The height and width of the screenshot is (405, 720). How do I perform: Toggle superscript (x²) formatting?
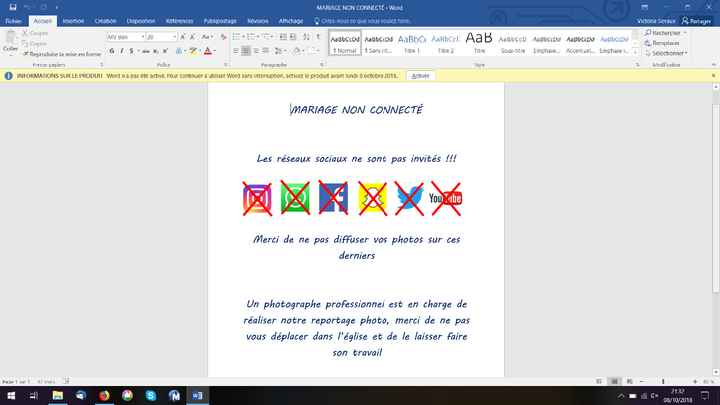(165, 51)
